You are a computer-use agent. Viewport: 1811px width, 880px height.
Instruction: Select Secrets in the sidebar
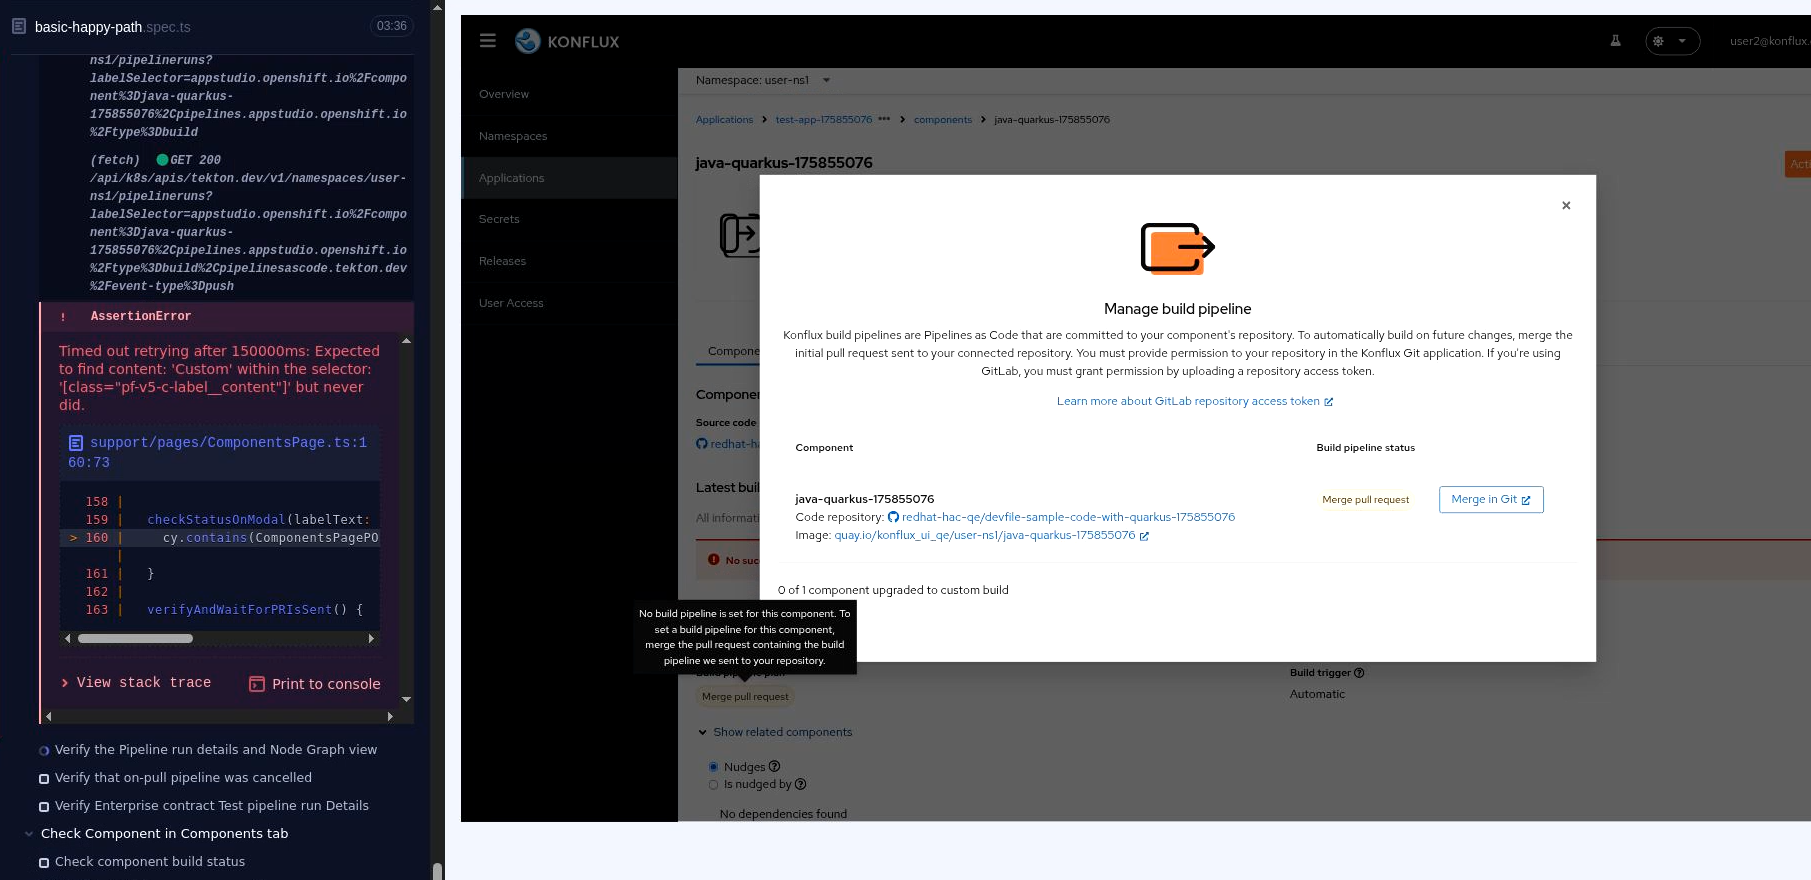[569, 219]
